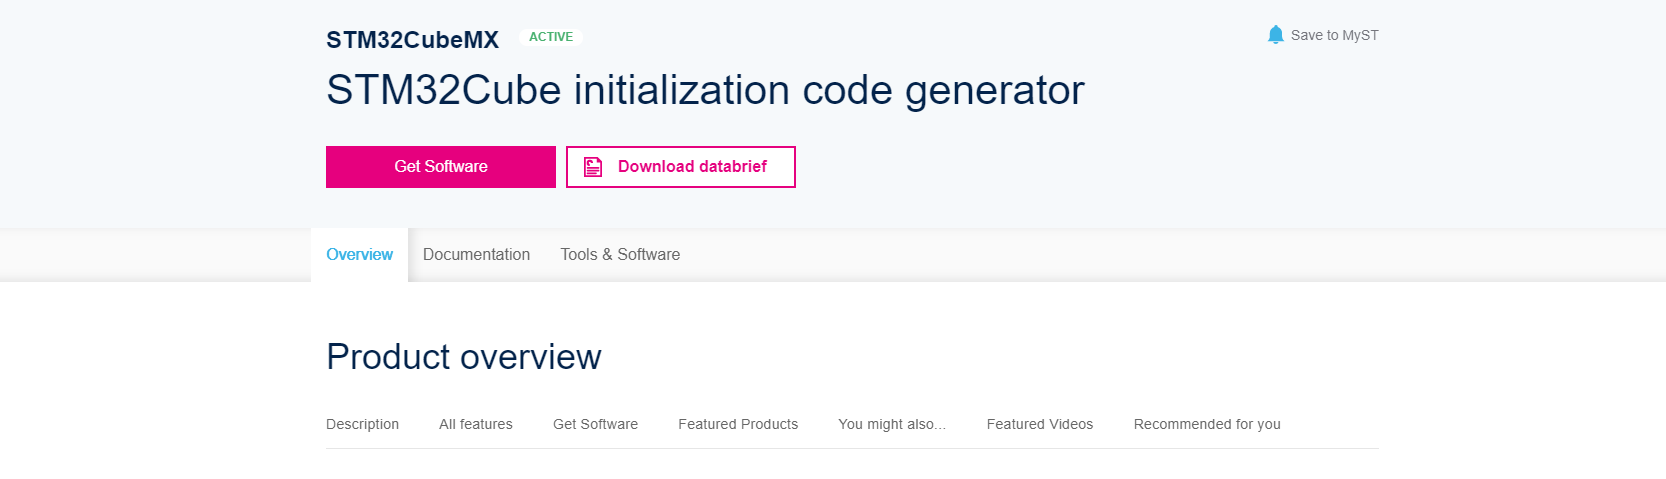
Task: Select the Tools & Software tab
Action: pos(620,255)
